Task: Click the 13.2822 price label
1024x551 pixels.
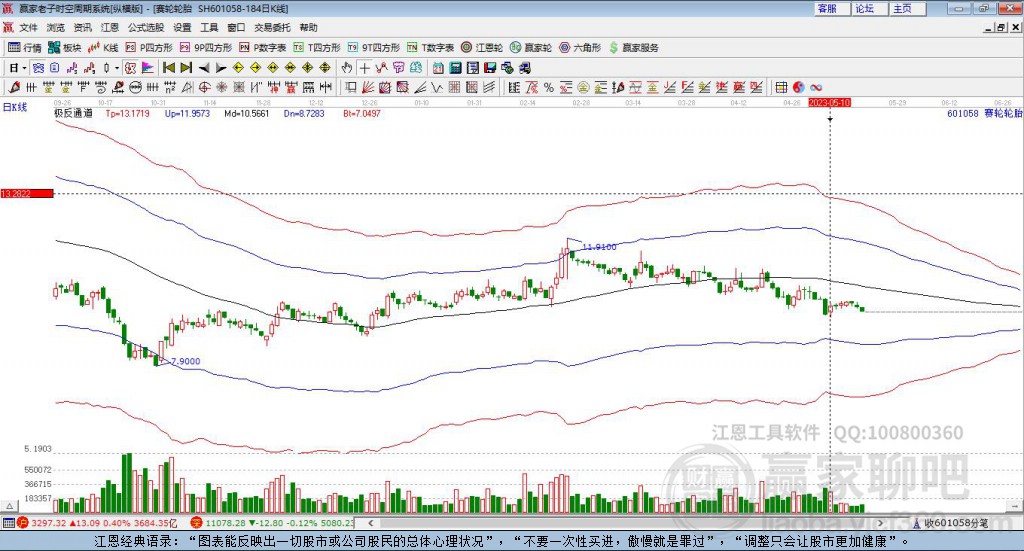Action: 27,193
